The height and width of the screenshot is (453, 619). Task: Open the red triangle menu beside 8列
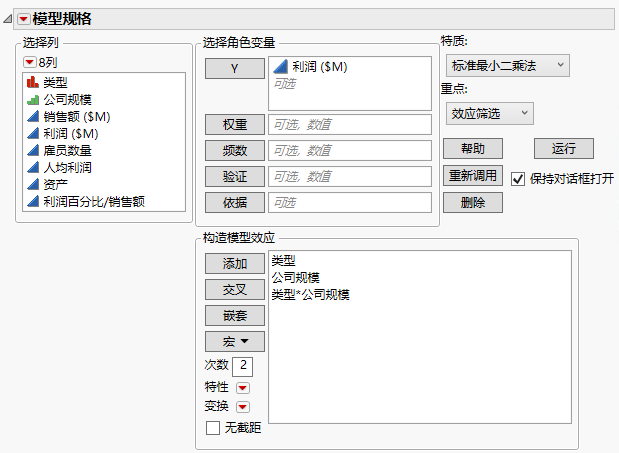[x=29, y=62]
